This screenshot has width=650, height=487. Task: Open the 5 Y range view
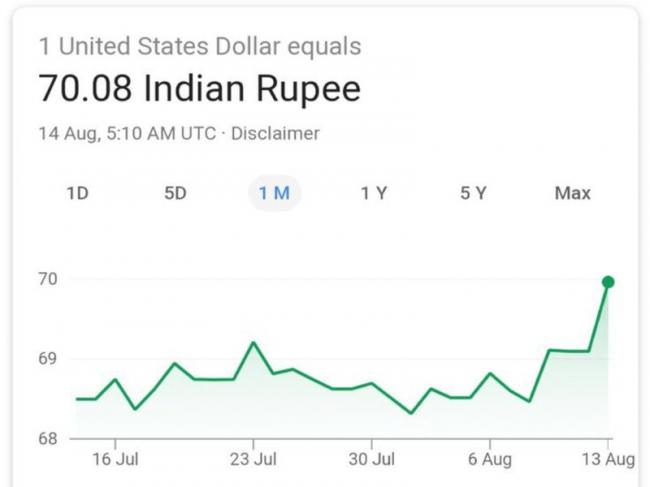tap(472, 193)
